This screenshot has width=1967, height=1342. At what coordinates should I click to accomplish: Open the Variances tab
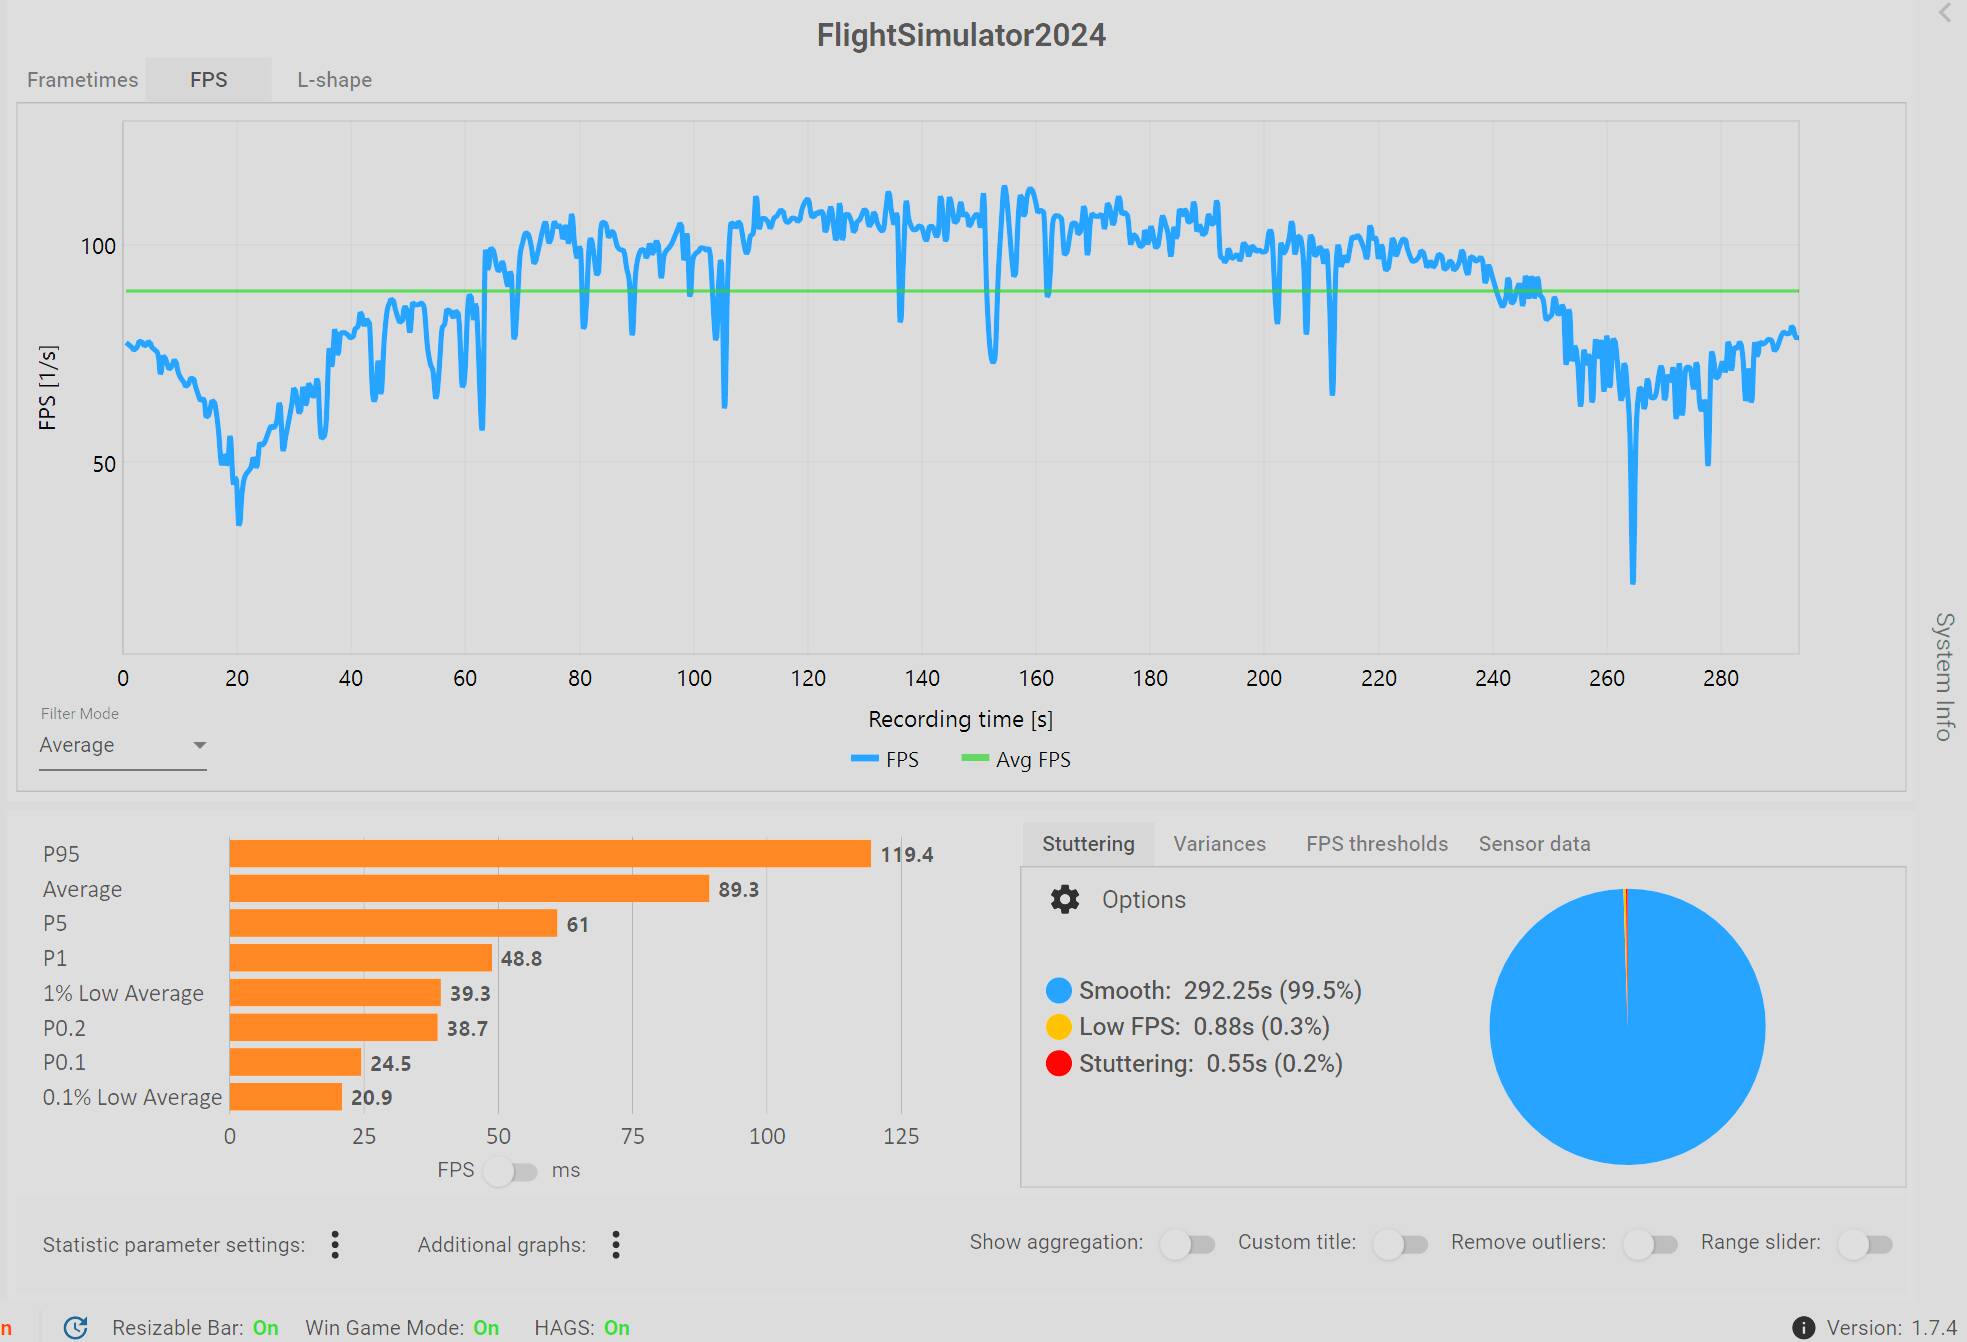1219,844
